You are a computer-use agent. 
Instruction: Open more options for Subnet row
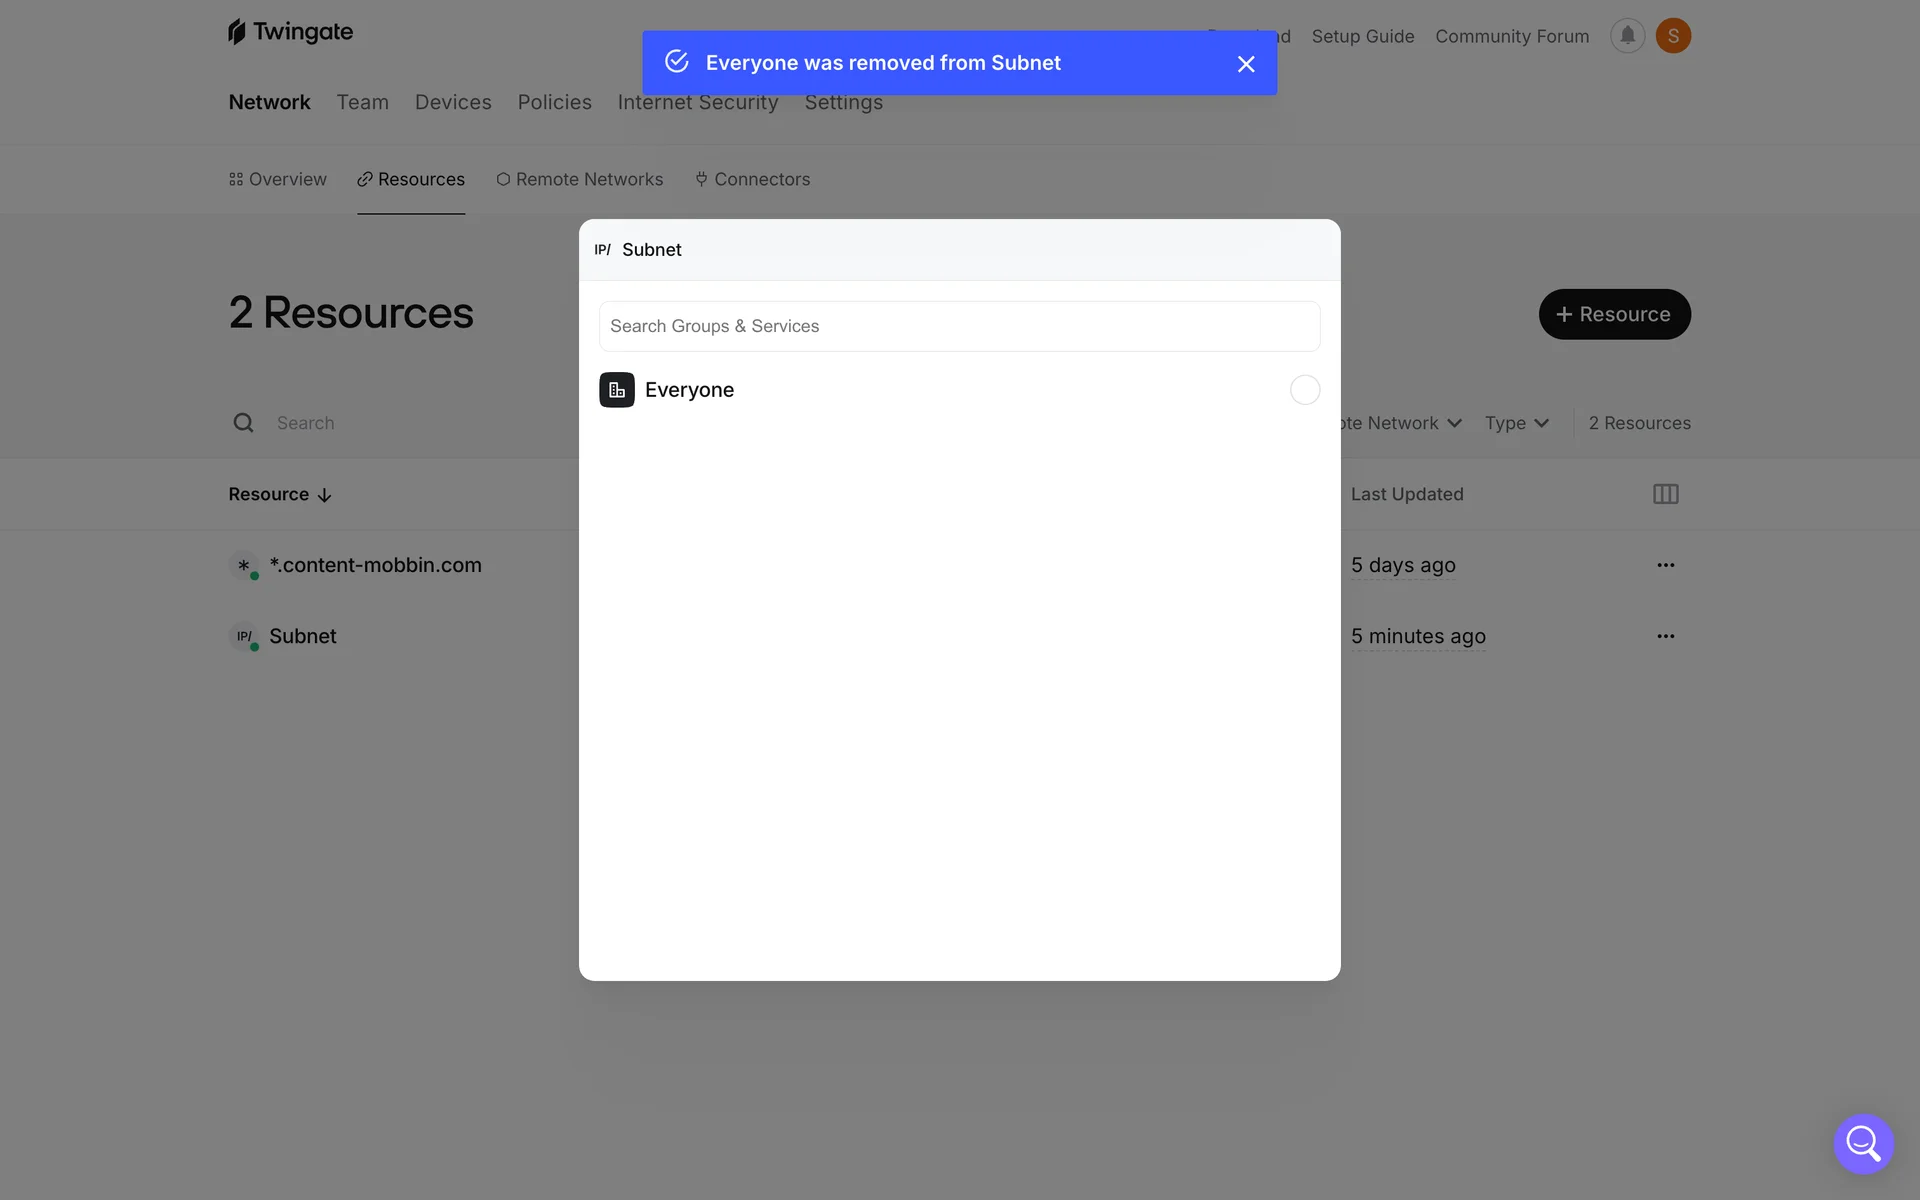pos(1665,636)
